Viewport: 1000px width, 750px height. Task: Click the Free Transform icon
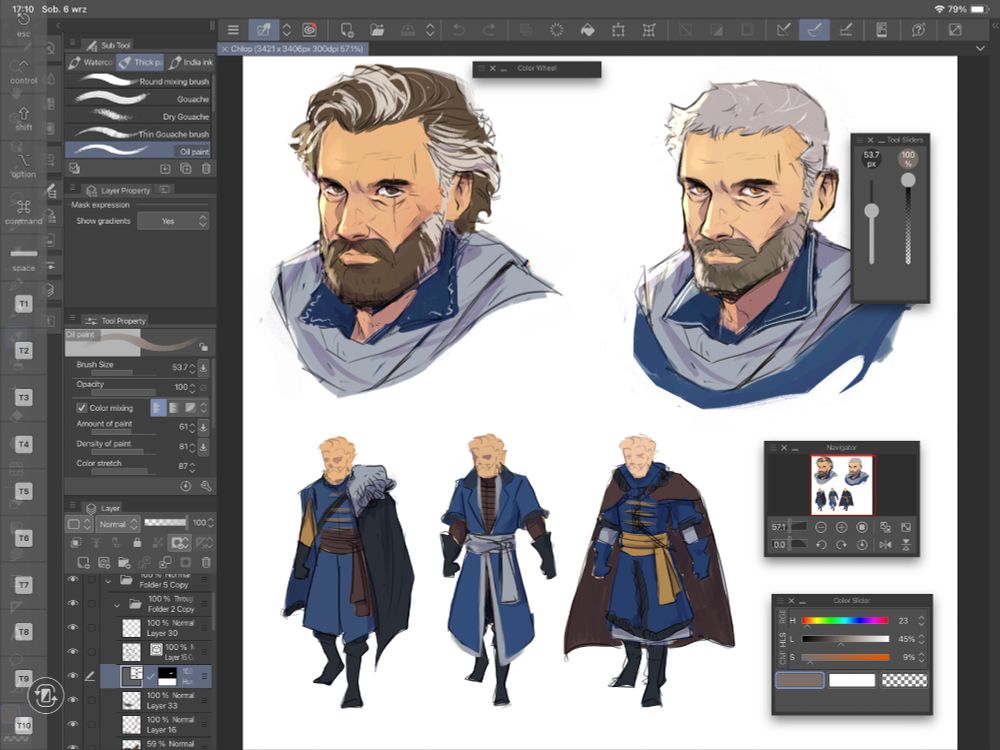(649, 30)
